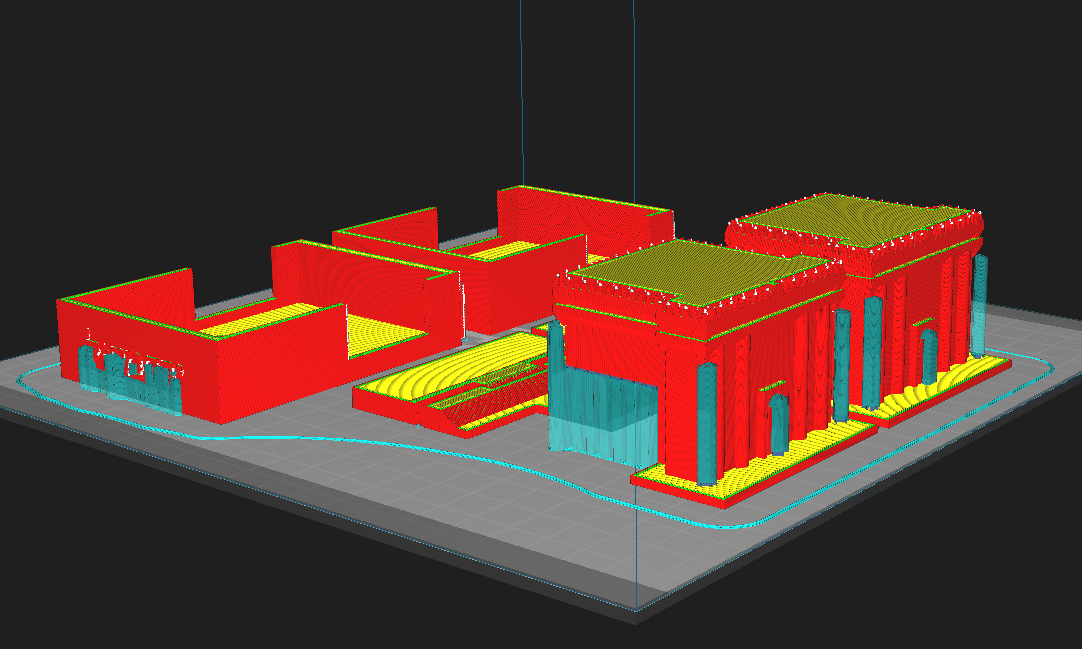
Task: Click the rear temple's yellow roof surface
Action: tap(850, 220)
